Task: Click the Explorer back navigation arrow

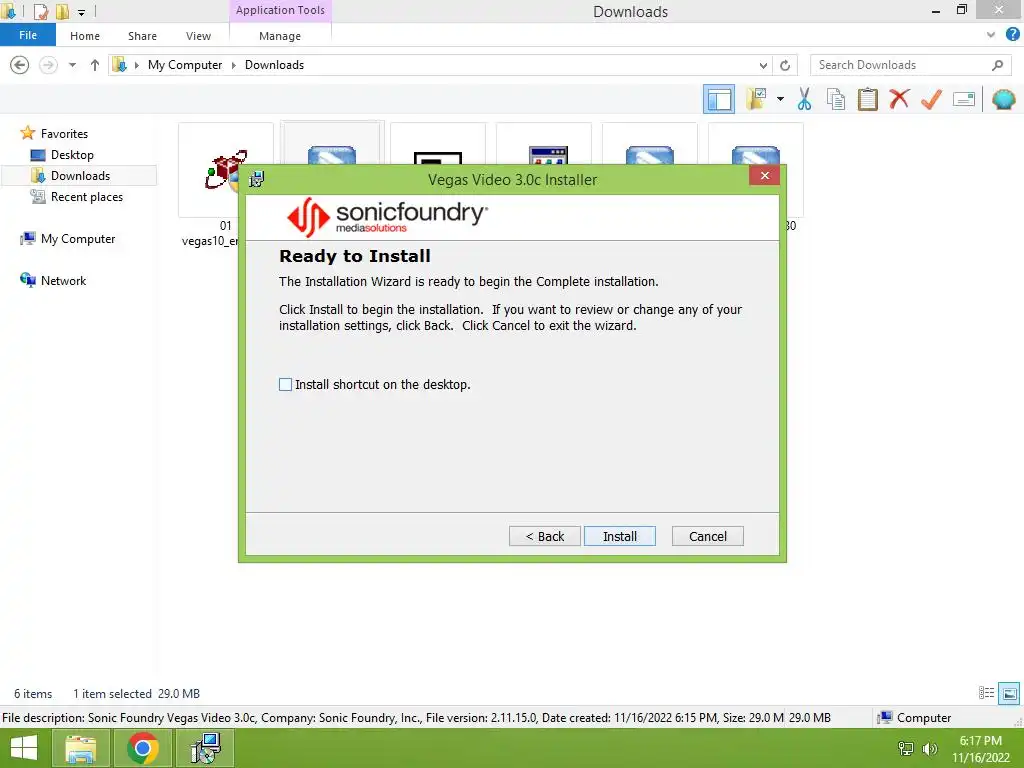Action: coord(20,65)
